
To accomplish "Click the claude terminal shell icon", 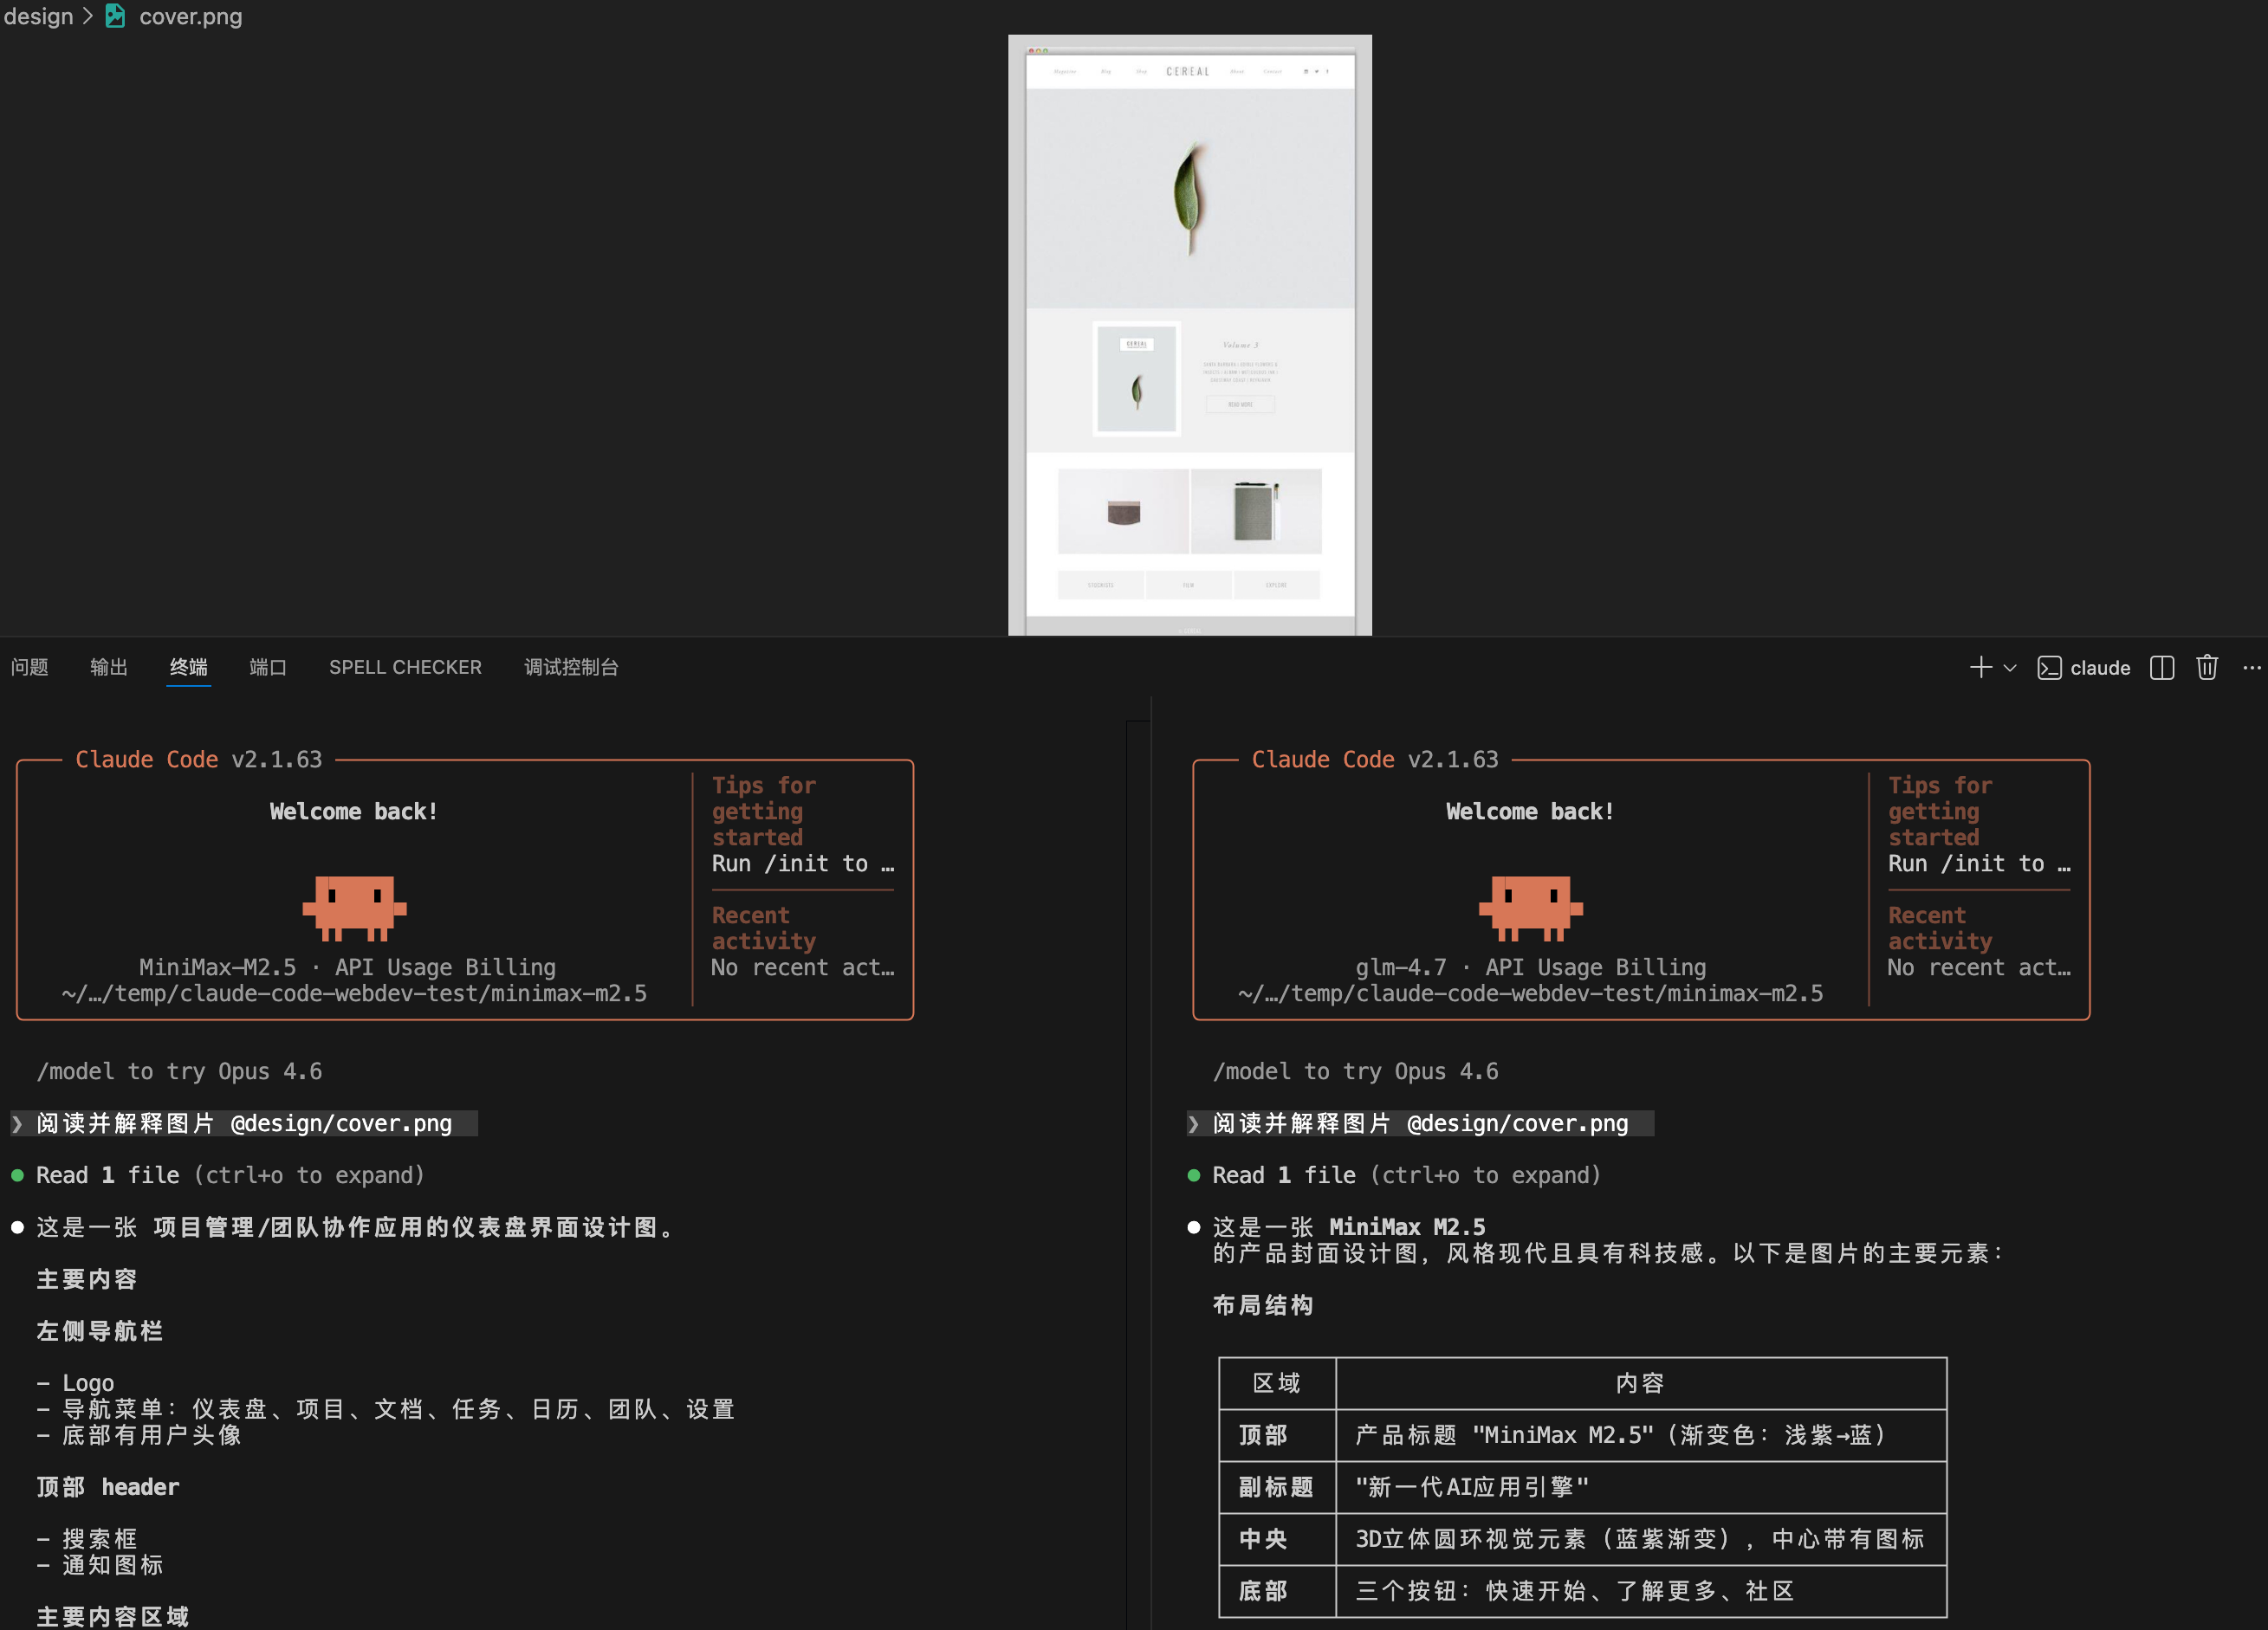I will tap(2049, 667).
